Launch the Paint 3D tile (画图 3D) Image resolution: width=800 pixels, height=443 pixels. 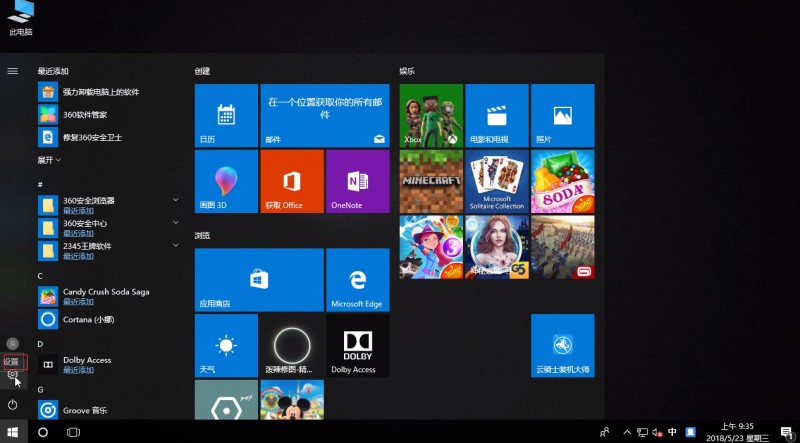(226, 181)
